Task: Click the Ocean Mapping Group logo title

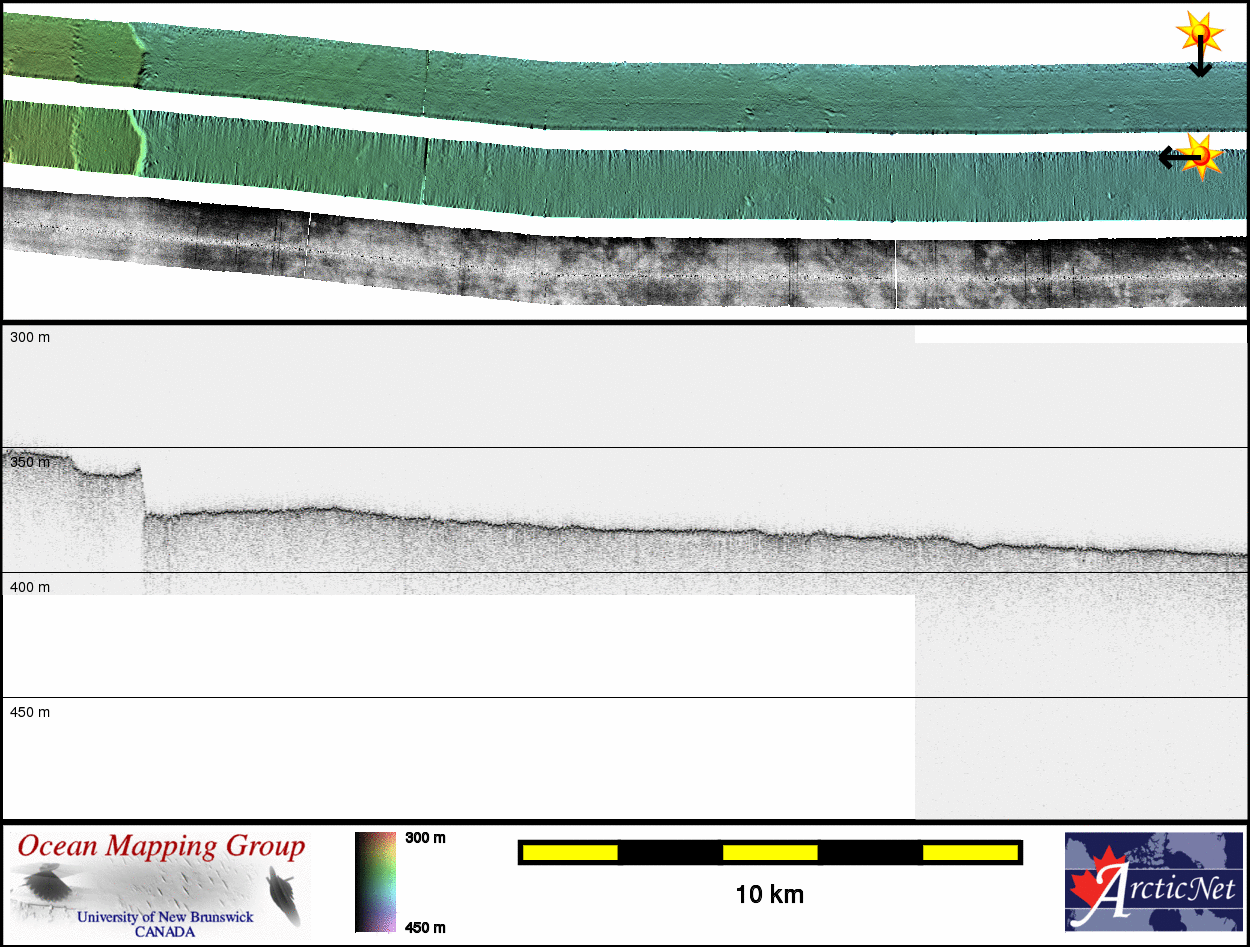Action: [161, 847]
